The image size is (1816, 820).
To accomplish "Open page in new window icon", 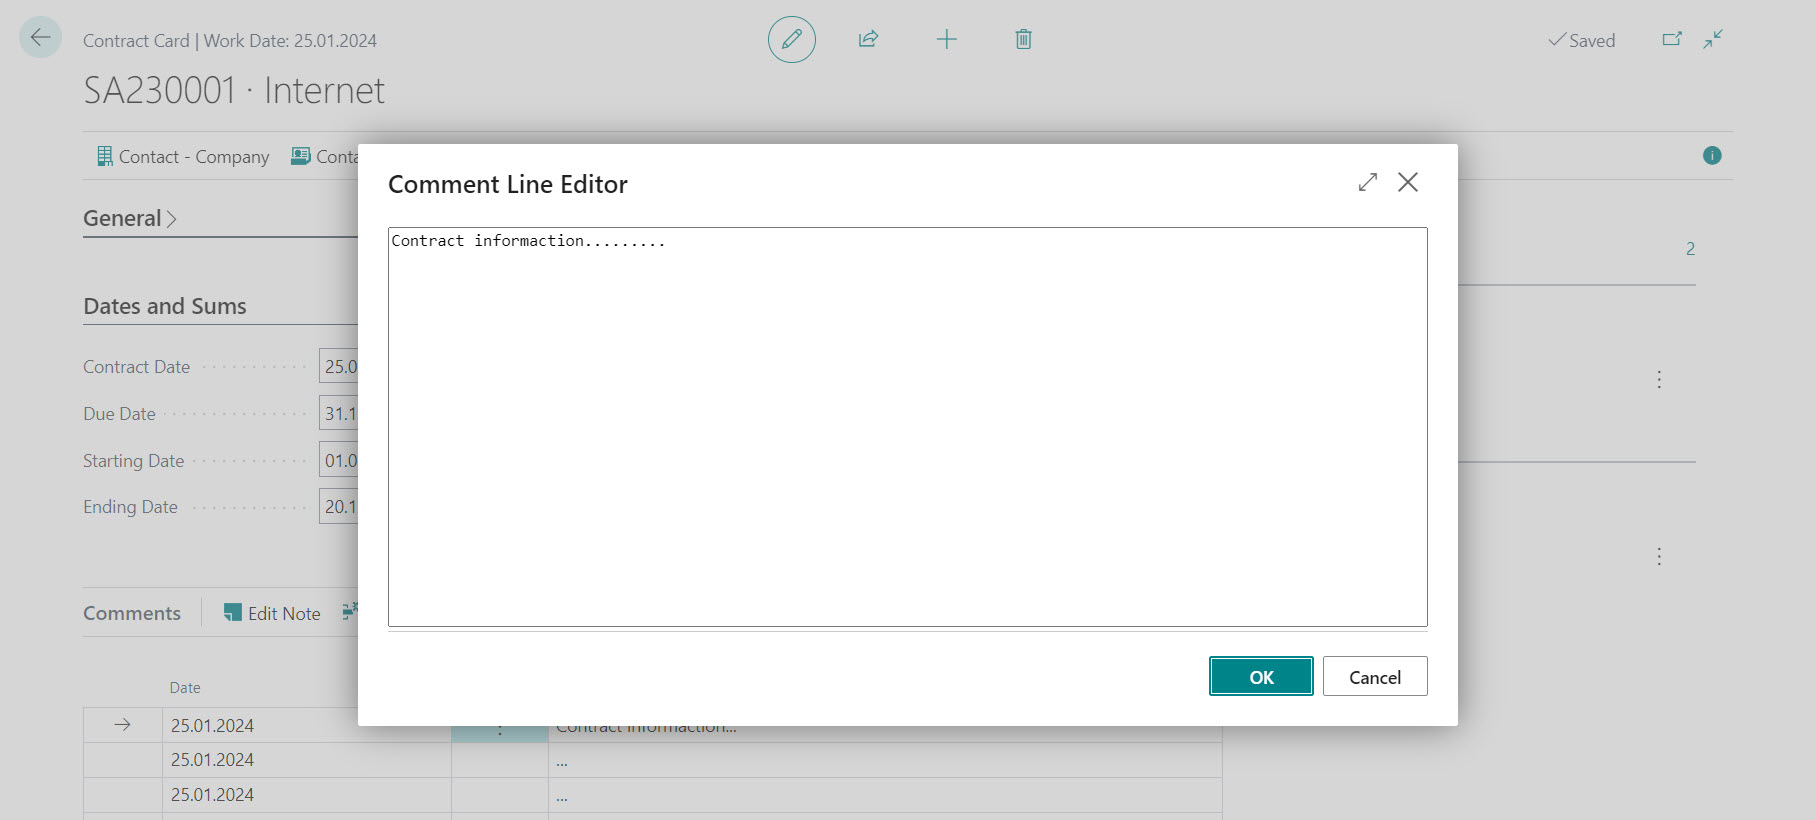I will (x=1672, y=39).
